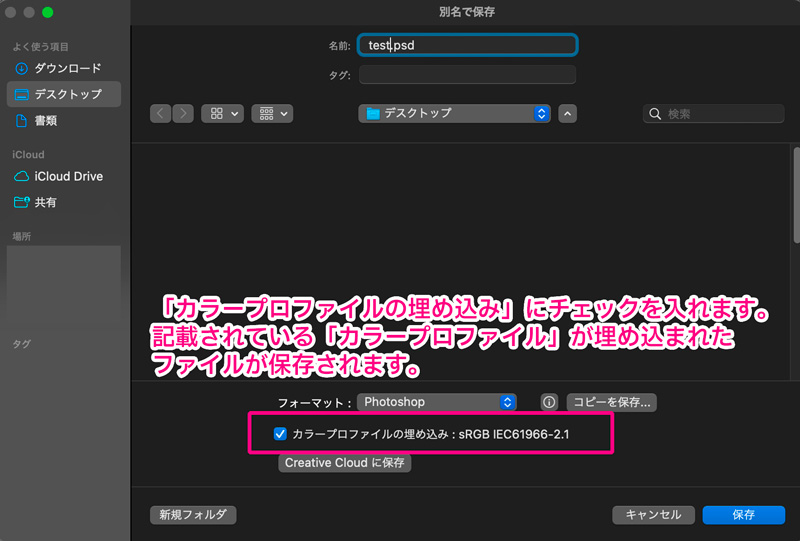Open iCloud Drive in the sidebar

point(68,176)
